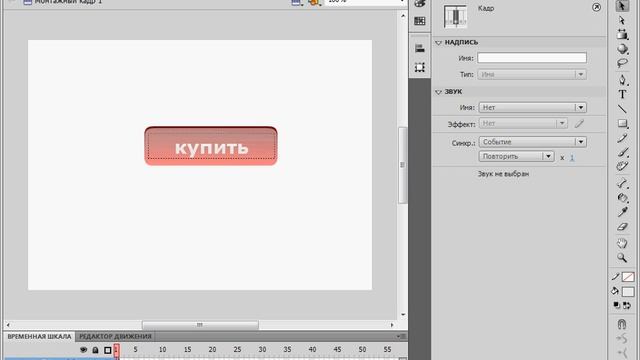The height and width of the screenshot is (360, 640).
Task: Click frame 25 on timeline ruler
Action: pos(237,349)
